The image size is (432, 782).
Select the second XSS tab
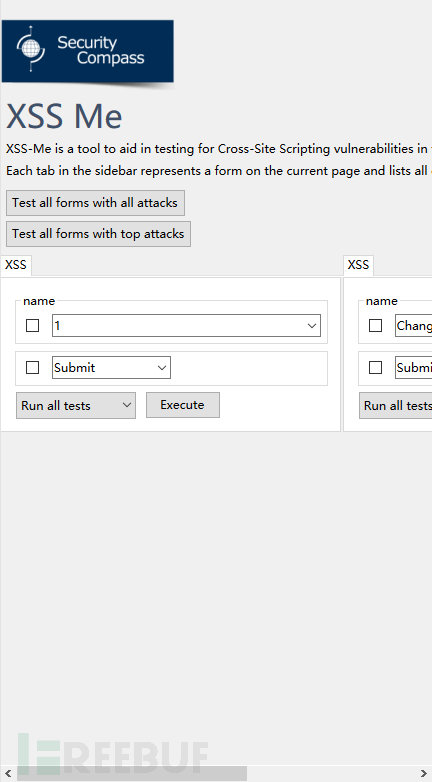tap(358, 265)
